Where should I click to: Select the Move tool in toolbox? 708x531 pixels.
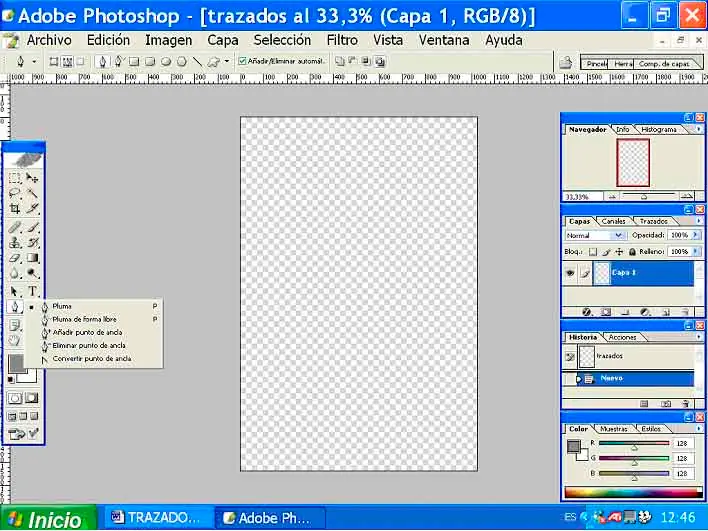[x=32, y=177]
